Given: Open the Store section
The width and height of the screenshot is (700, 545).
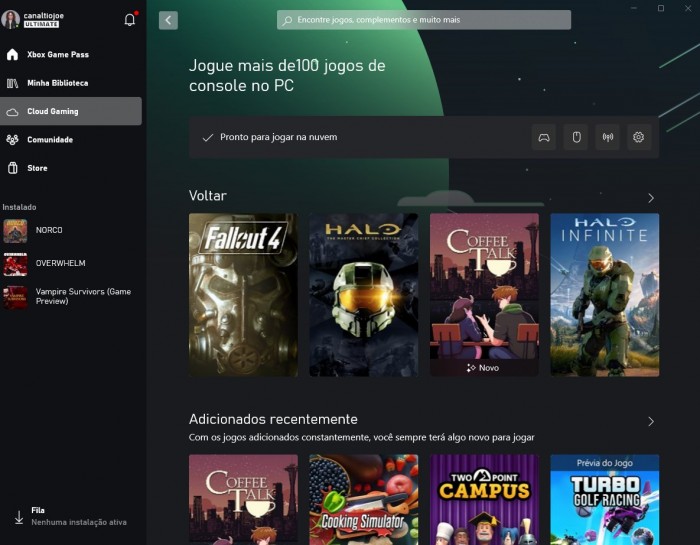Looking at the screenshot, I should [71, 168].
